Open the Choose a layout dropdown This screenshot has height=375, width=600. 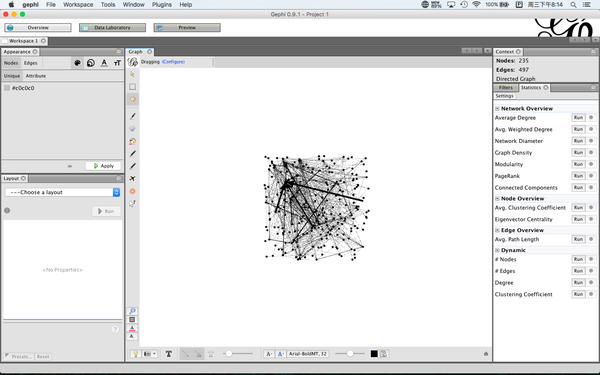click(x=63, y=192)
